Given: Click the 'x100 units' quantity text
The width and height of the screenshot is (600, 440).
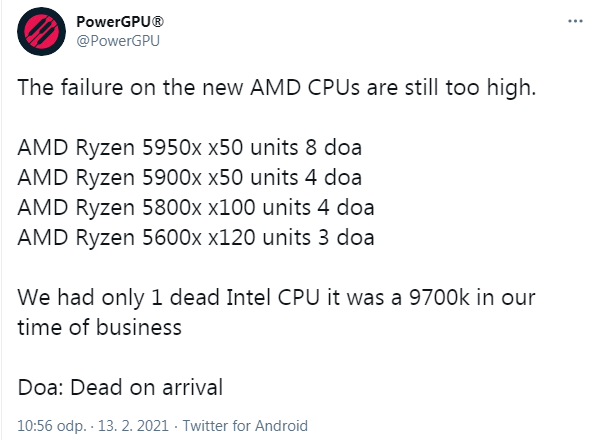Looking at the screenshot, I should [x=259, y=207].
